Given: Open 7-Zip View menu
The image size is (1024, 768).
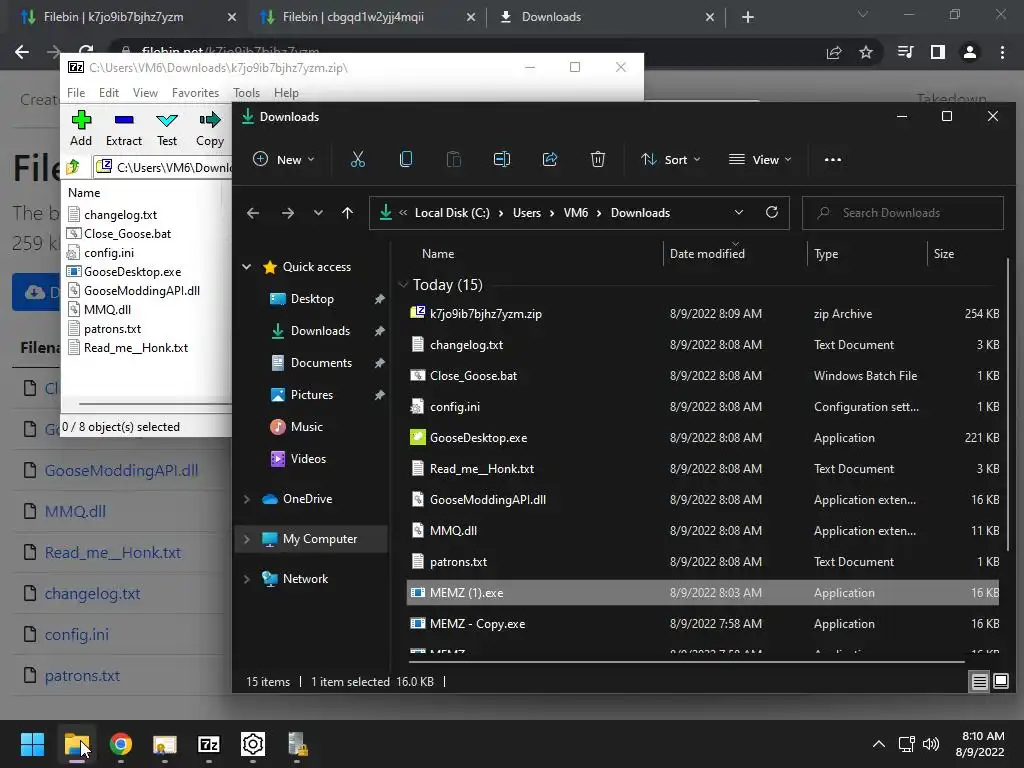Looking at the screenshot, I should coord(145,93).
